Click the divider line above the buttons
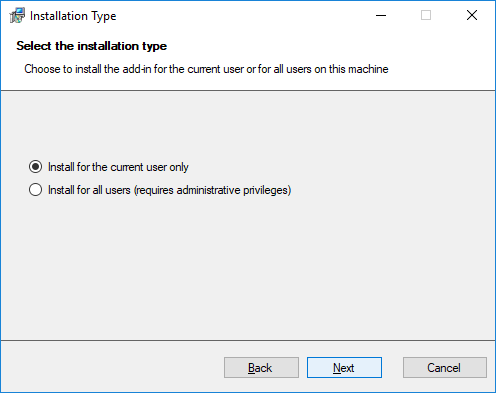 point(248,340)
